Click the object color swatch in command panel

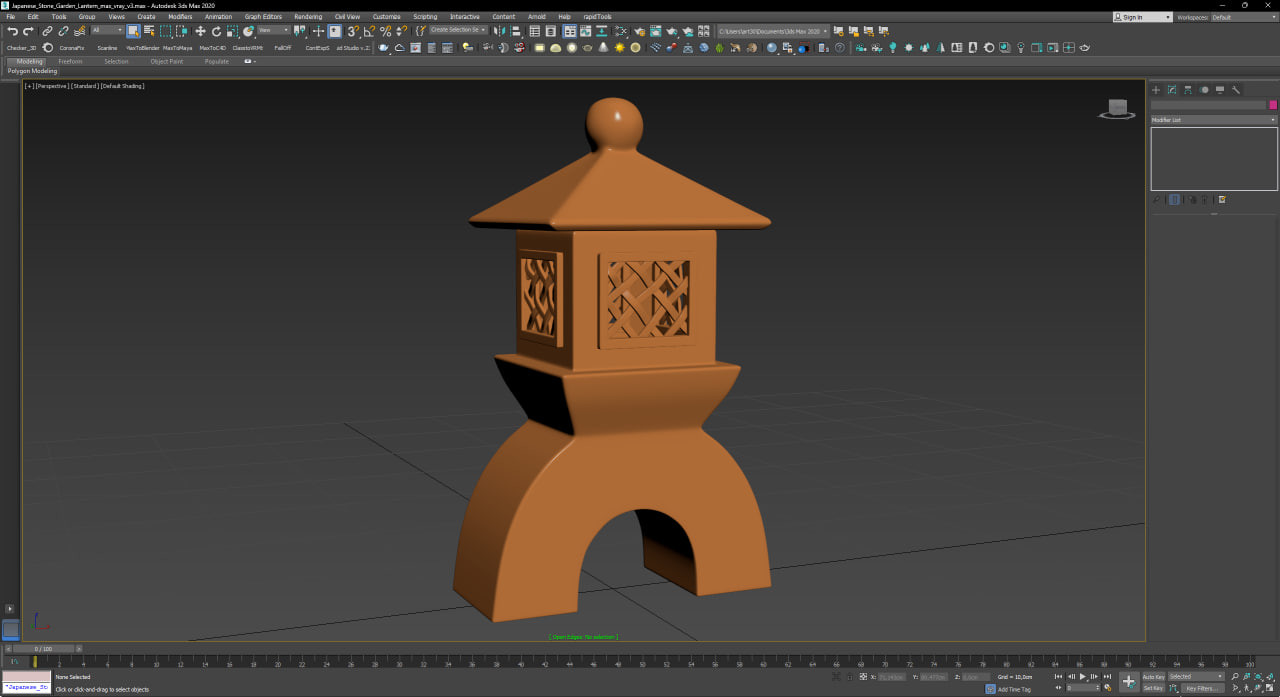pyautogui.click(x=1273, y=104)
